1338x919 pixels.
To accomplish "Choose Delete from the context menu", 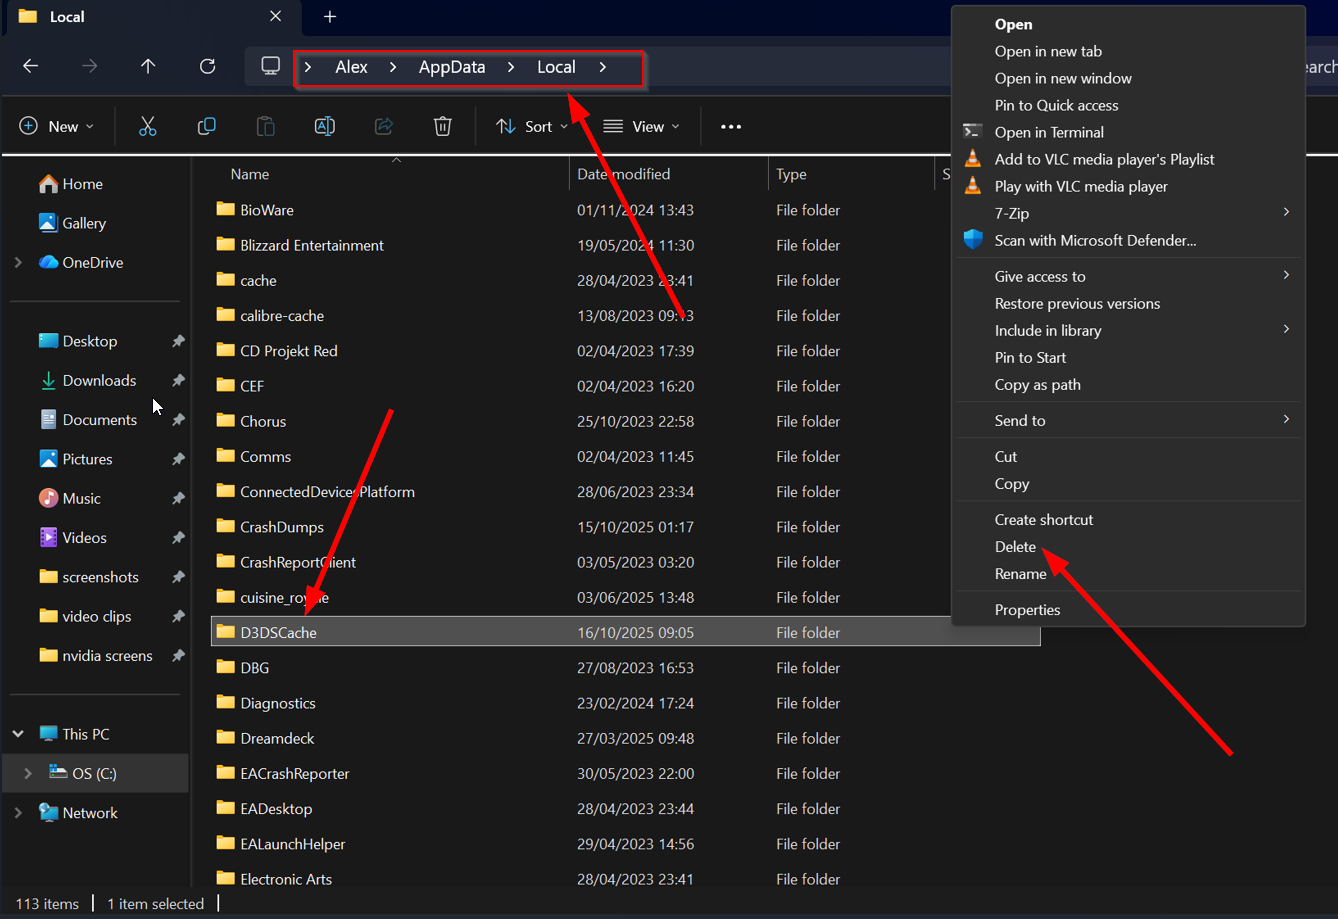I will pos(1015,547).
